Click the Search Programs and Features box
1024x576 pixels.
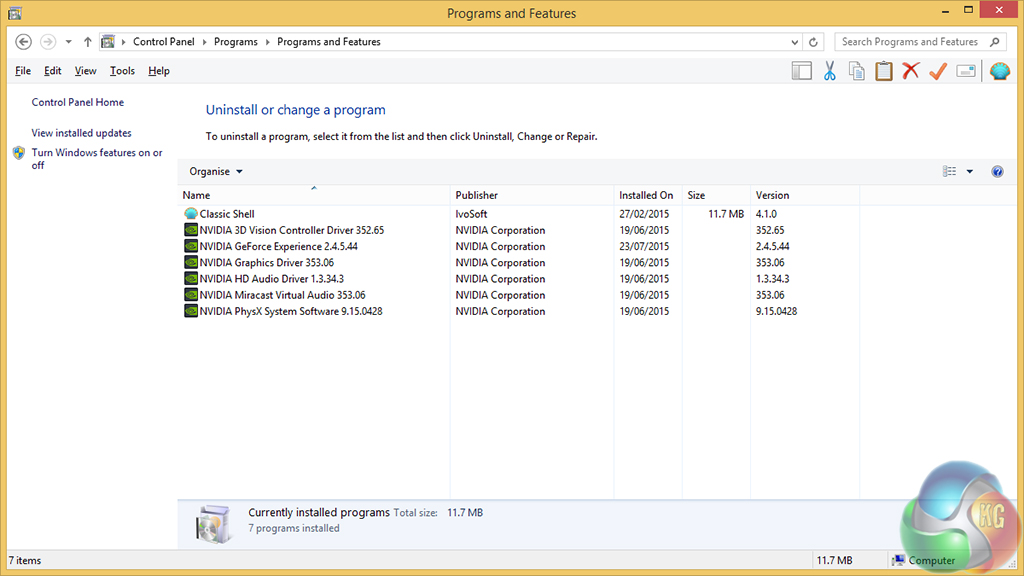pos(910,42)
